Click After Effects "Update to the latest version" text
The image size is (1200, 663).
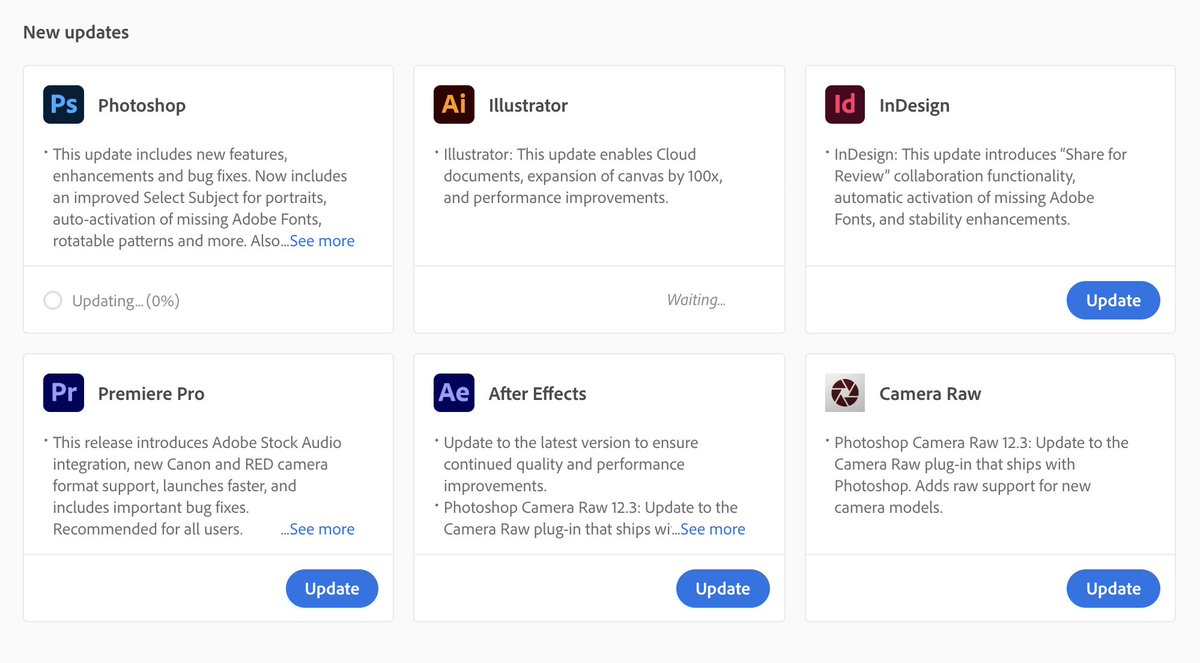[571, 464]
